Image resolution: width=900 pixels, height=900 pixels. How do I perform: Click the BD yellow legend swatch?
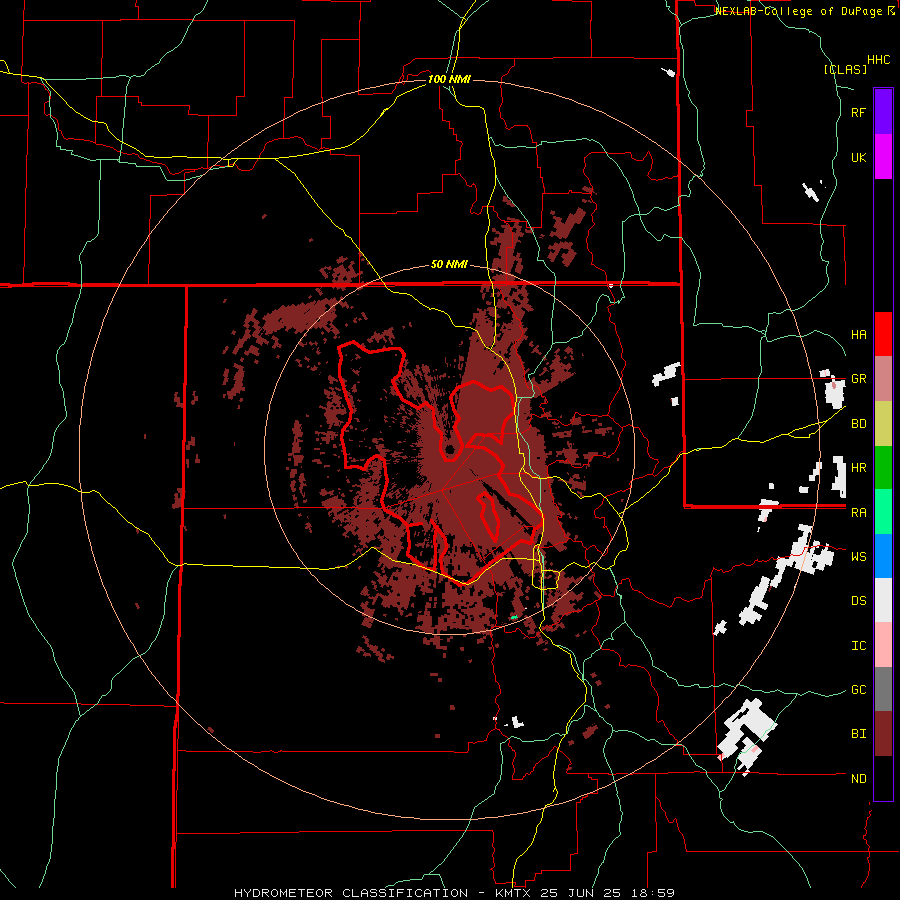(883, 424)
